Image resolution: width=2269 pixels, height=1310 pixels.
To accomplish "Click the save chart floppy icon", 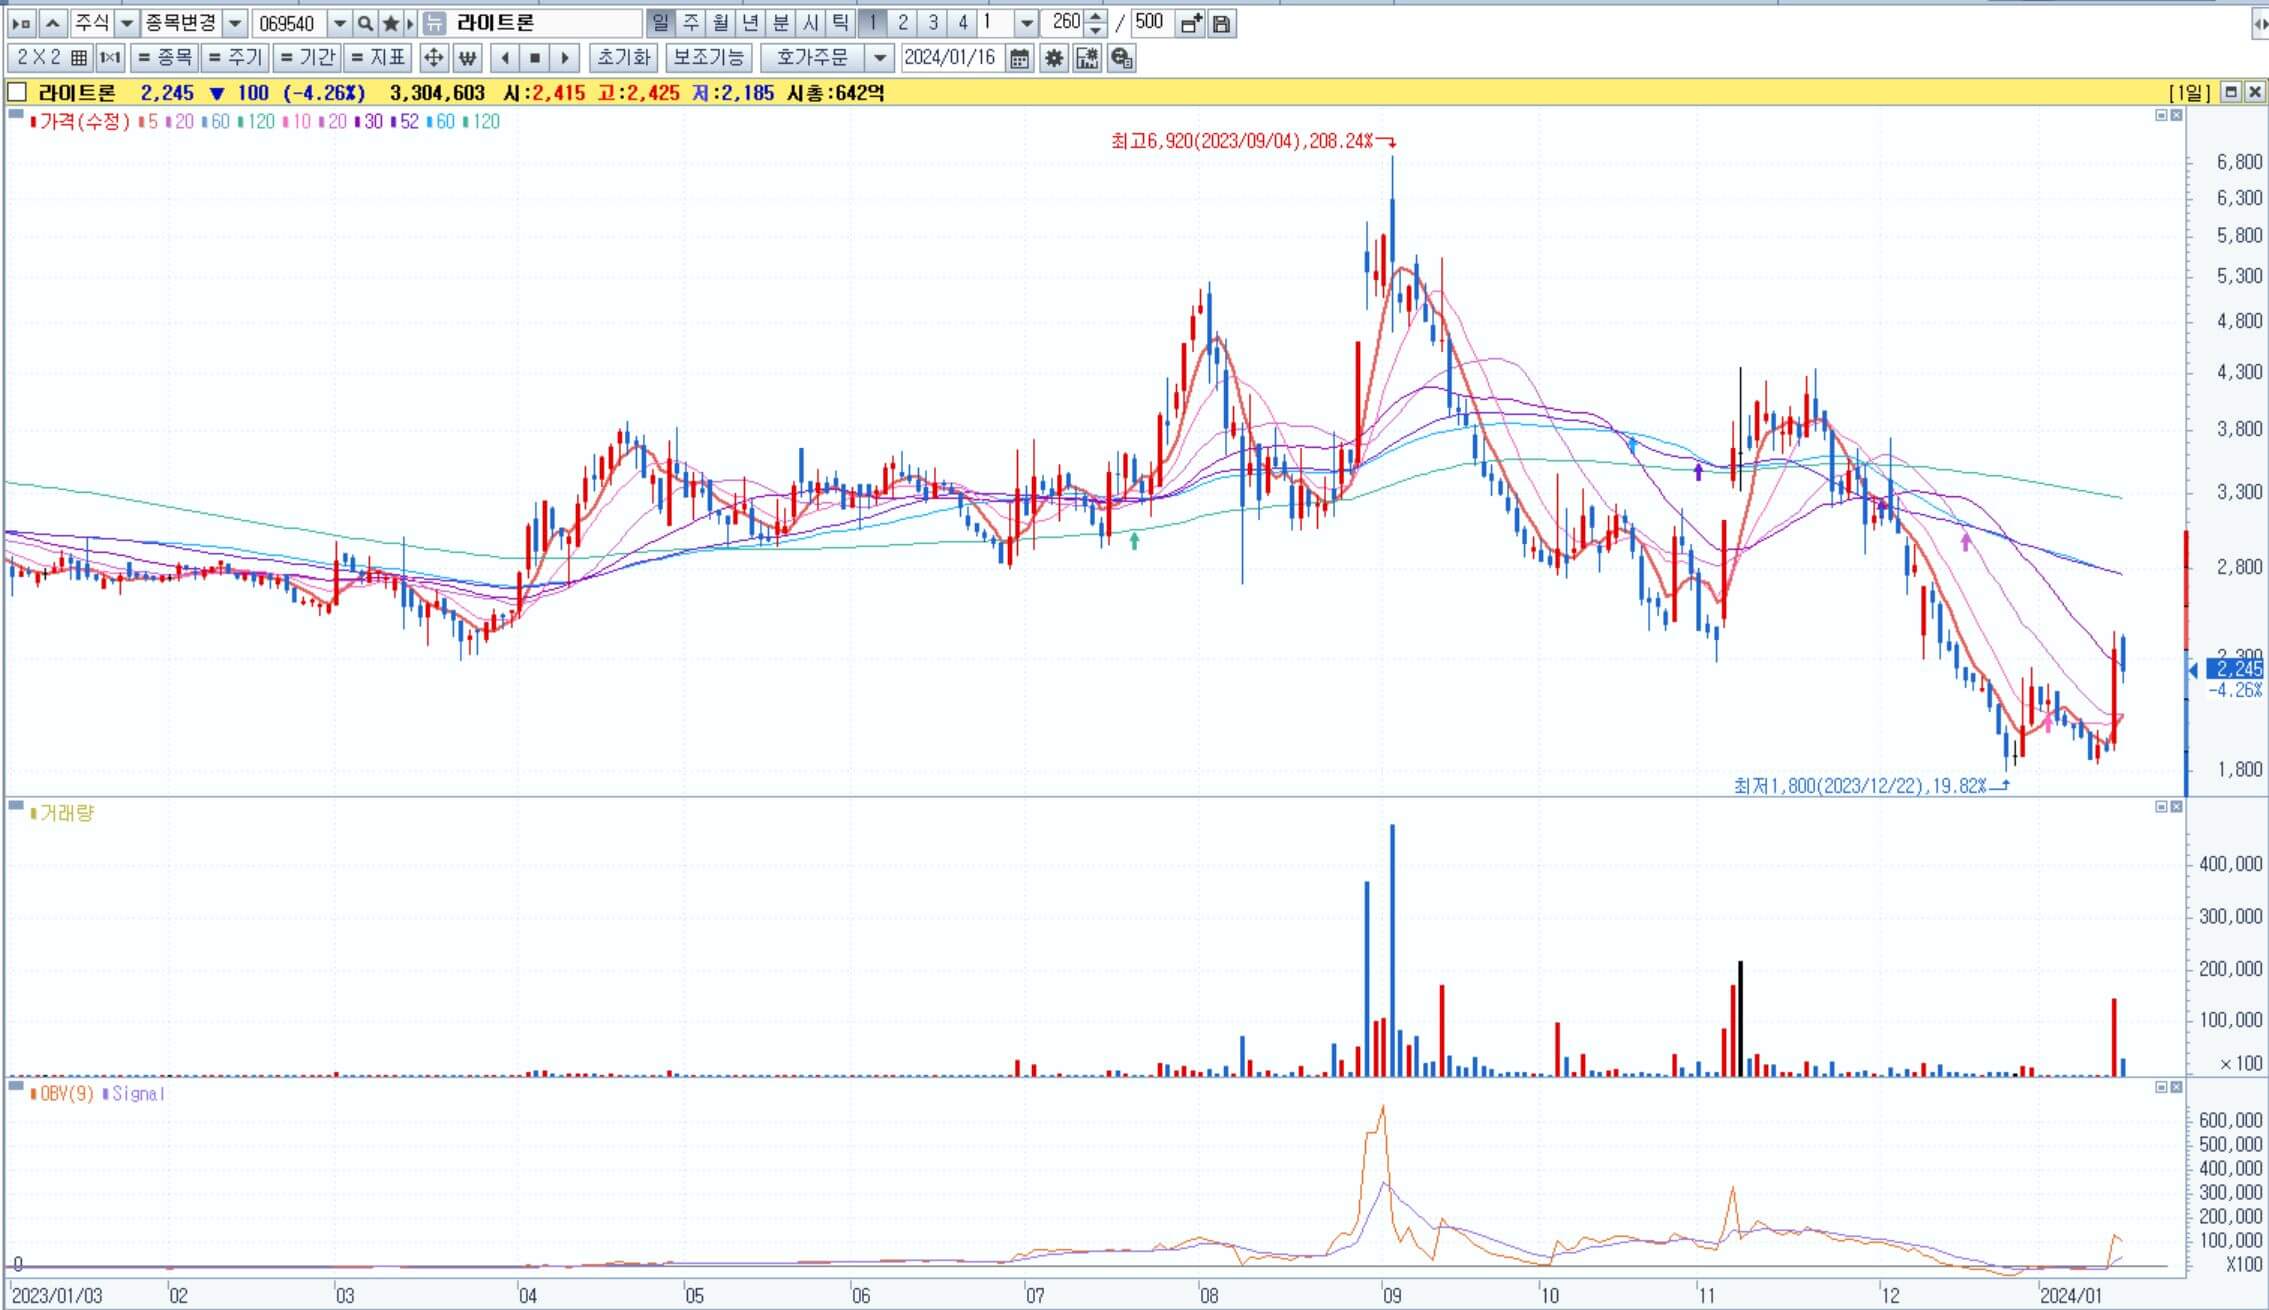I will 1221,23.
